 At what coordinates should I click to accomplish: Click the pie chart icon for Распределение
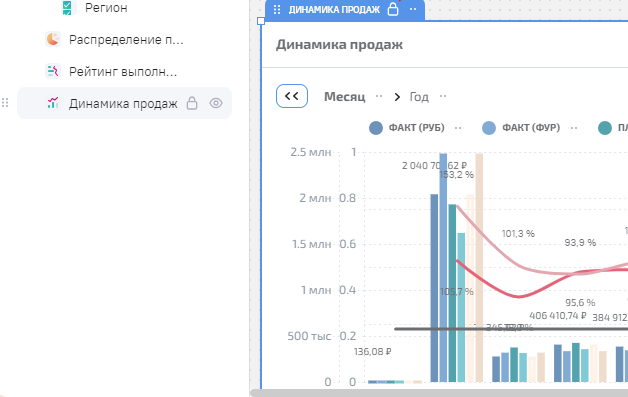53,39
